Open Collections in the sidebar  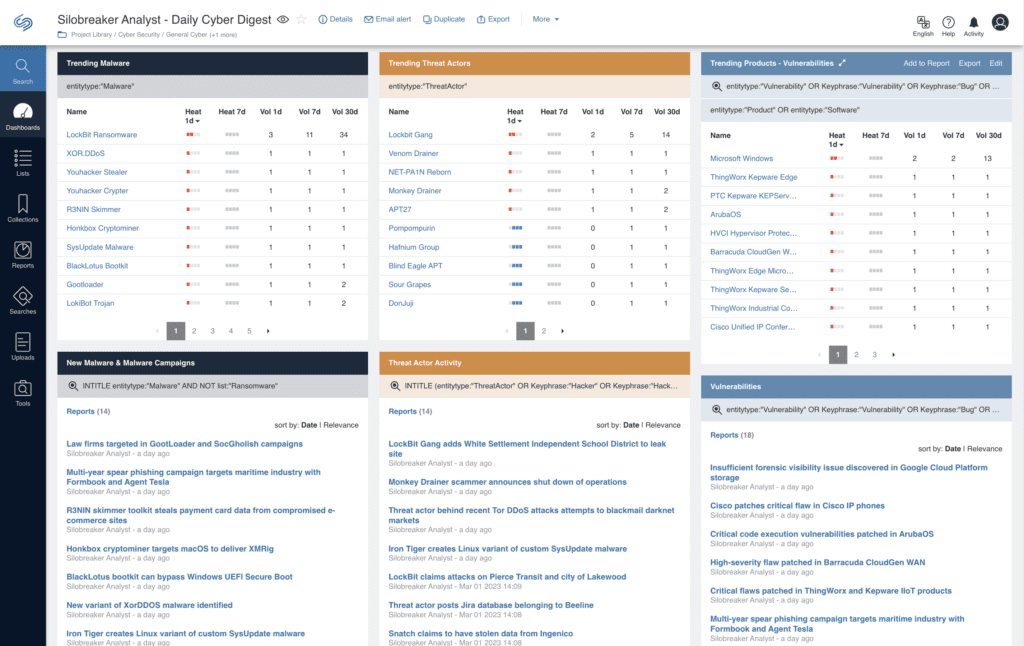tap(23, 208)
